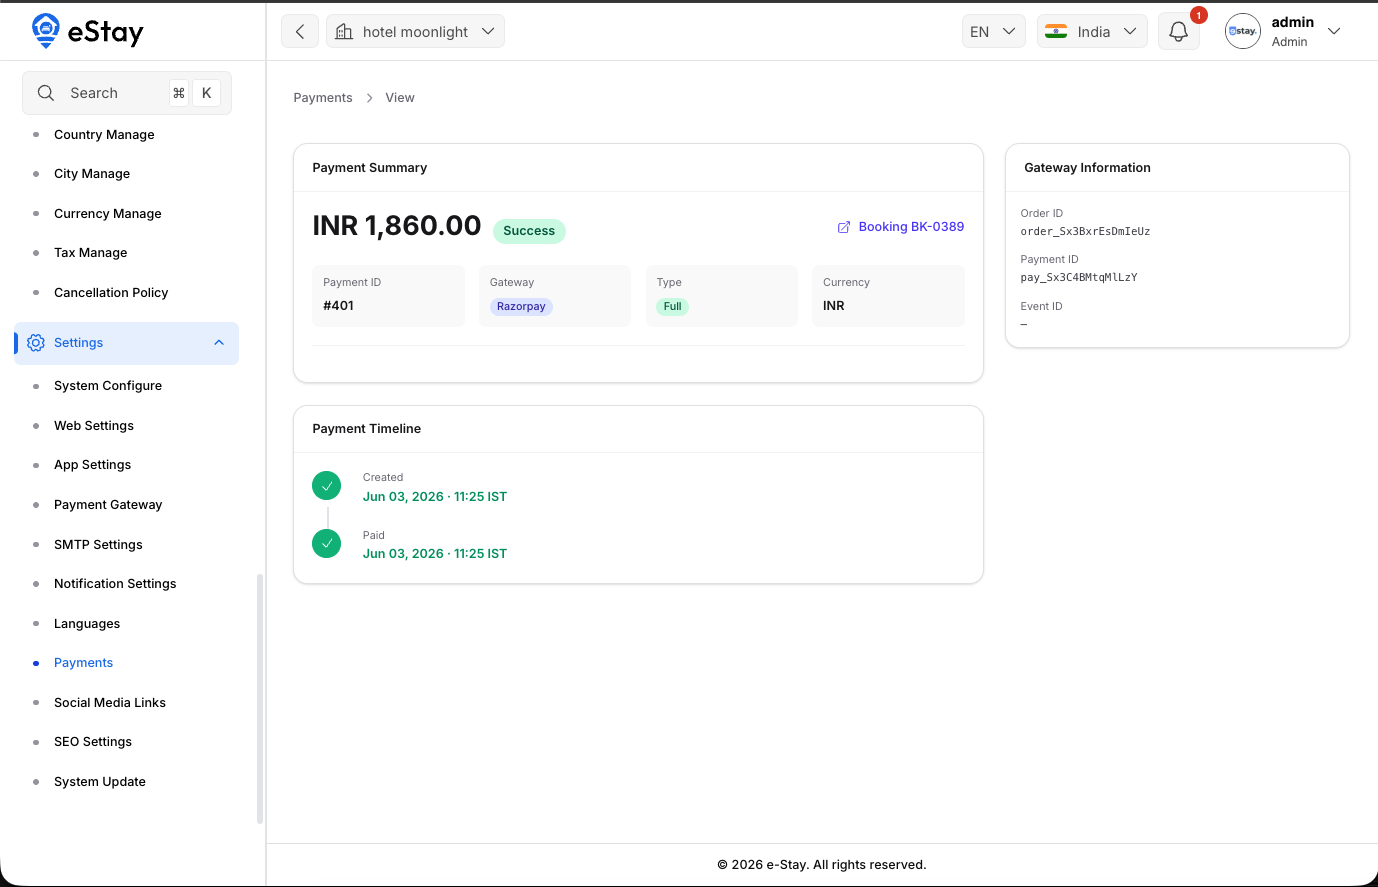Go to Payment Gateway settings
1378x887 pixels.
[x=108, y=505]
